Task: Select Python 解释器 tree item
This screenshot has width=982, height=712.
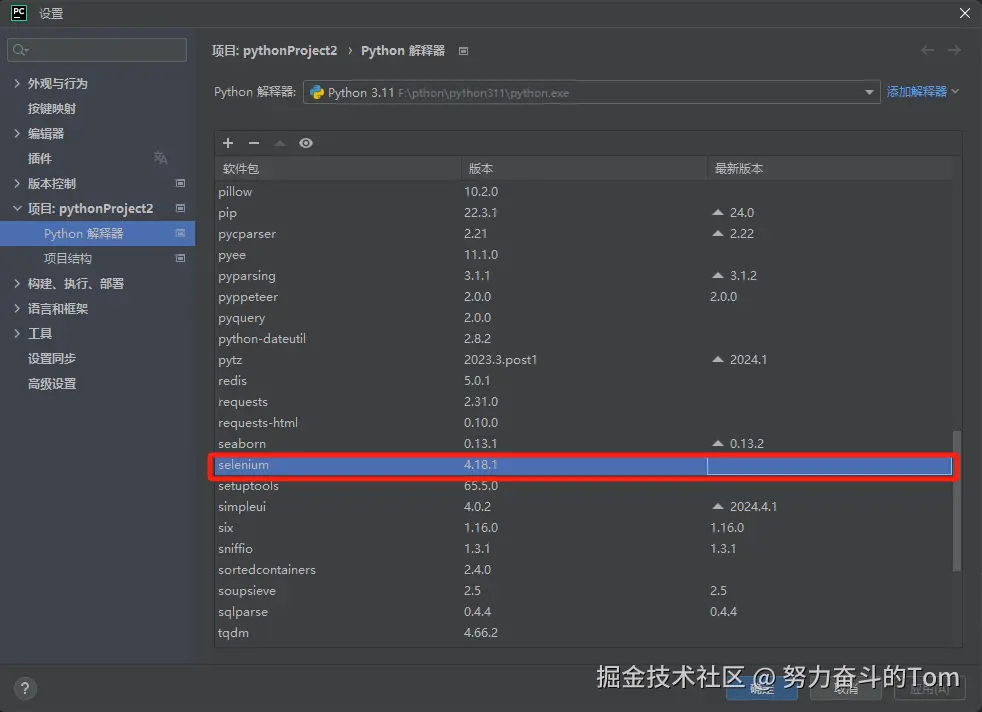Action: 98,234
